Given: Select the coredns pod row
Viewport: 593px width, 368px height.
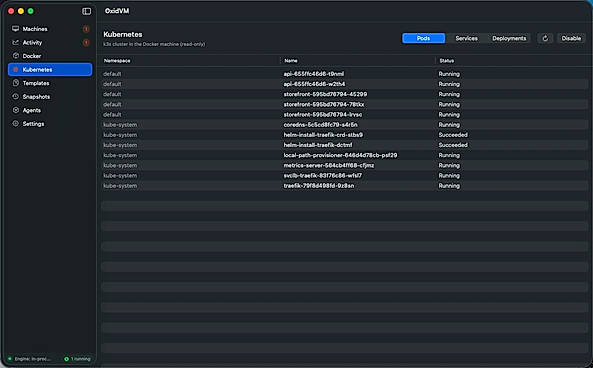Looking at the screenshot, I should [x=344, y=125].
